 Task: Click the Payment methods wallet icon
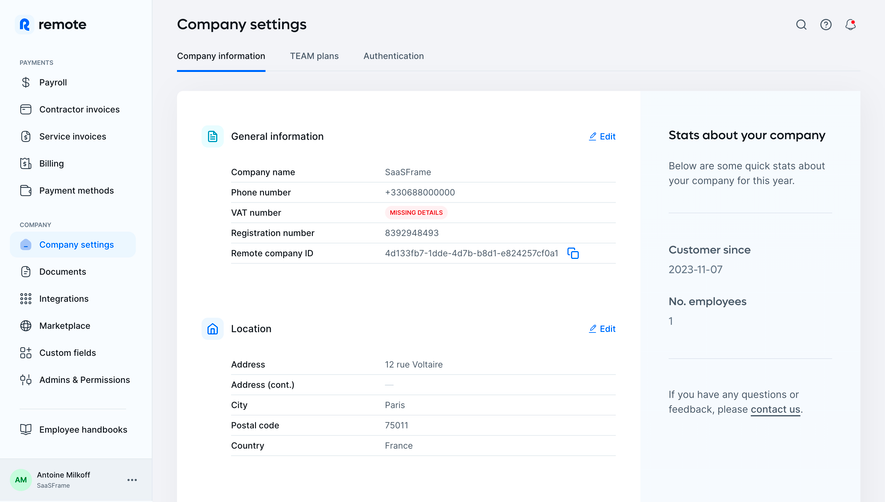point(25,191)
